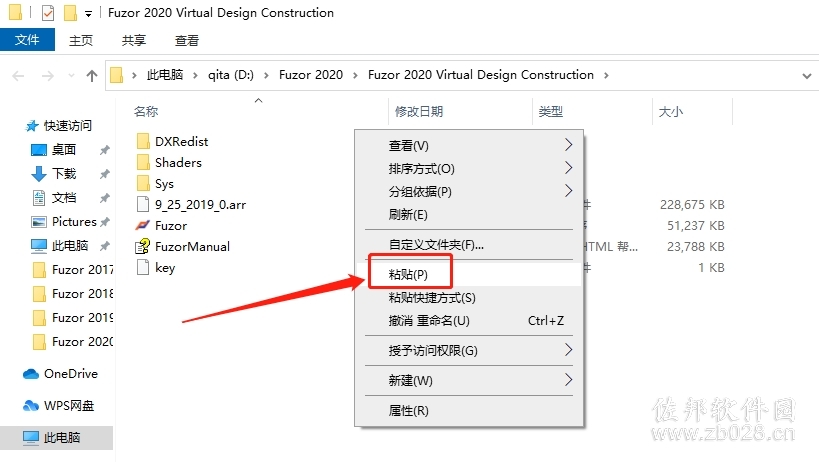Expand address bar history dropdown
The image size is (819, 462).
click(x=806, y=76)
